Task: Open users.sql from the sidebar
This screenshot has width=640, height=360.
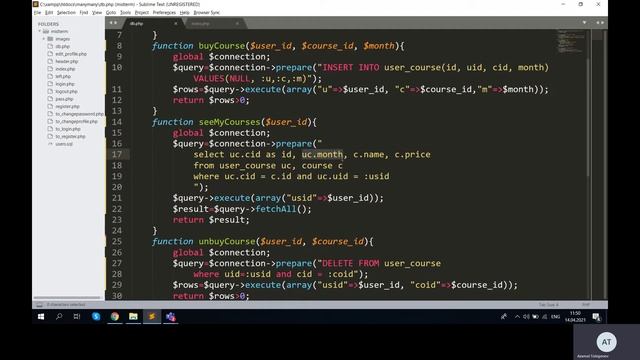Action: pos(64,144)
